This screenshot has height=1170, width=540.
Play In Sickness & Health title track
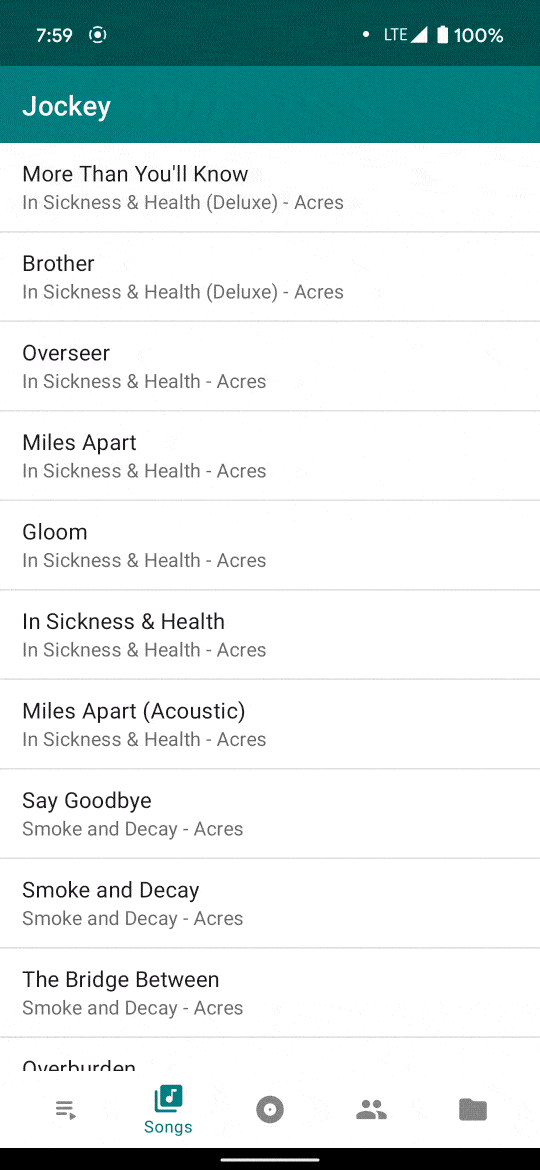tap(270, 635)
